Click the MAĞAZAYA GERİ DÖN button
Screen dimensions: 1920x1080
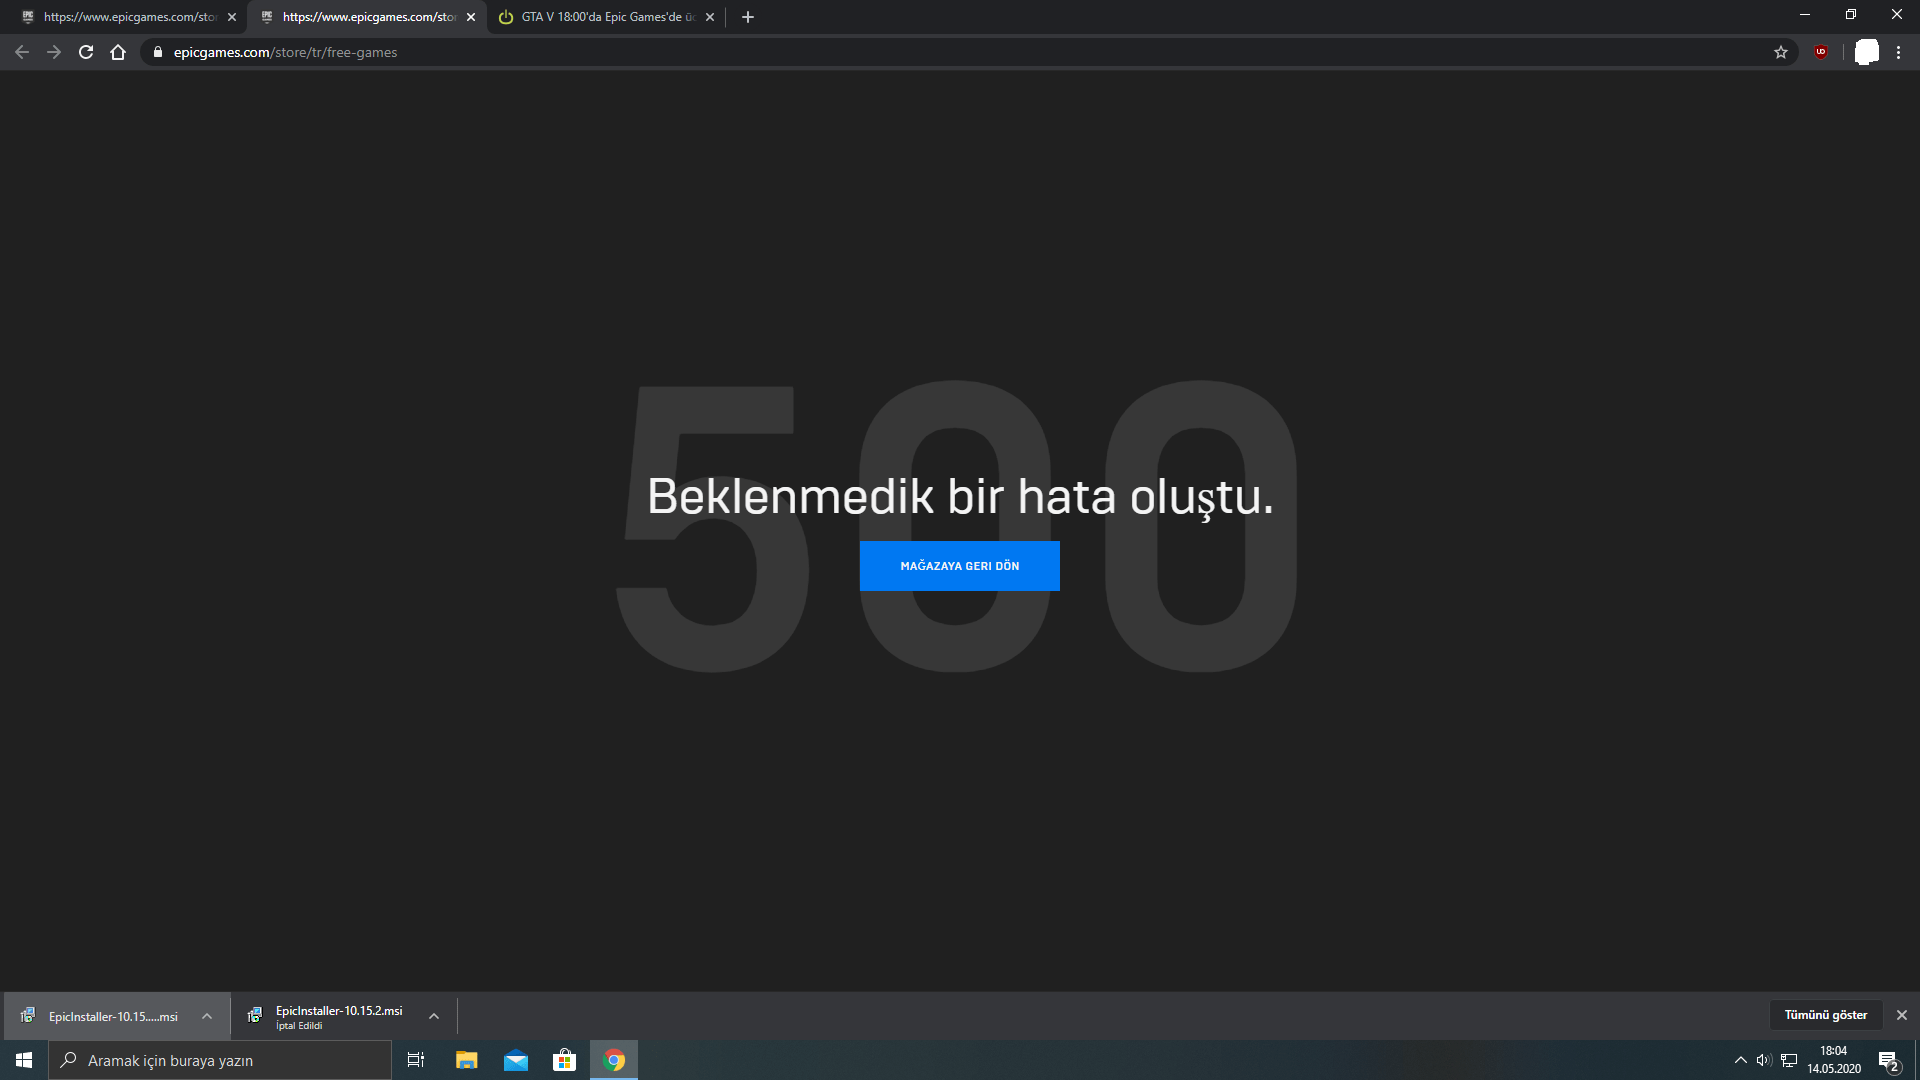pyautogui.click(x=959, y=566)
